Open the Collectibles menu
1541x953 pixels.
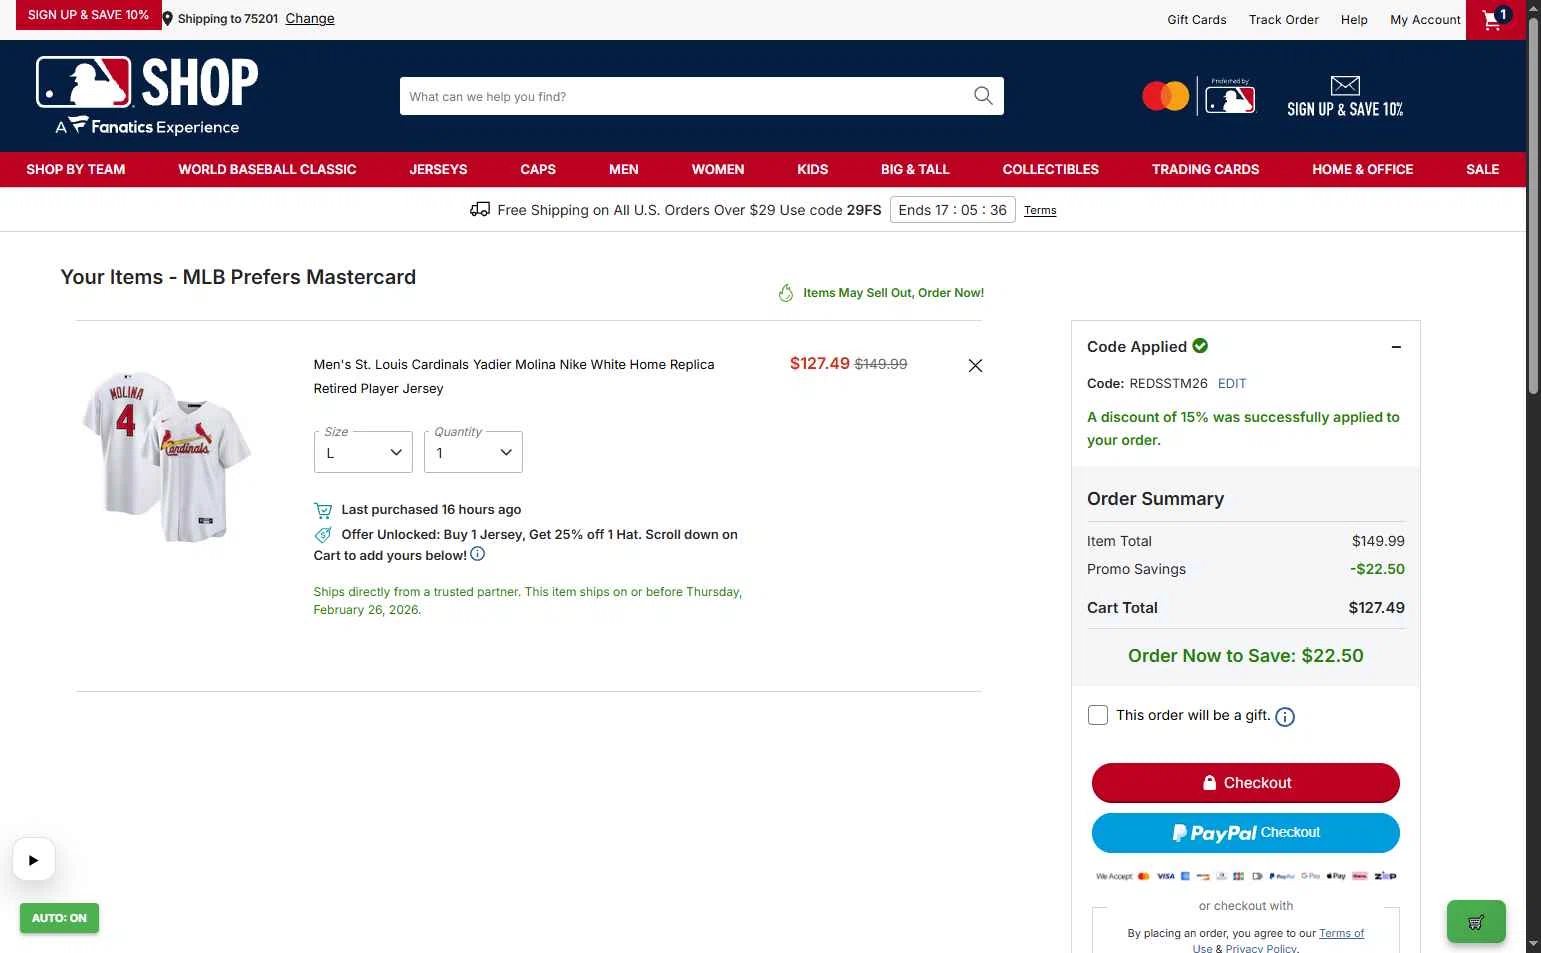(1051, 170)
